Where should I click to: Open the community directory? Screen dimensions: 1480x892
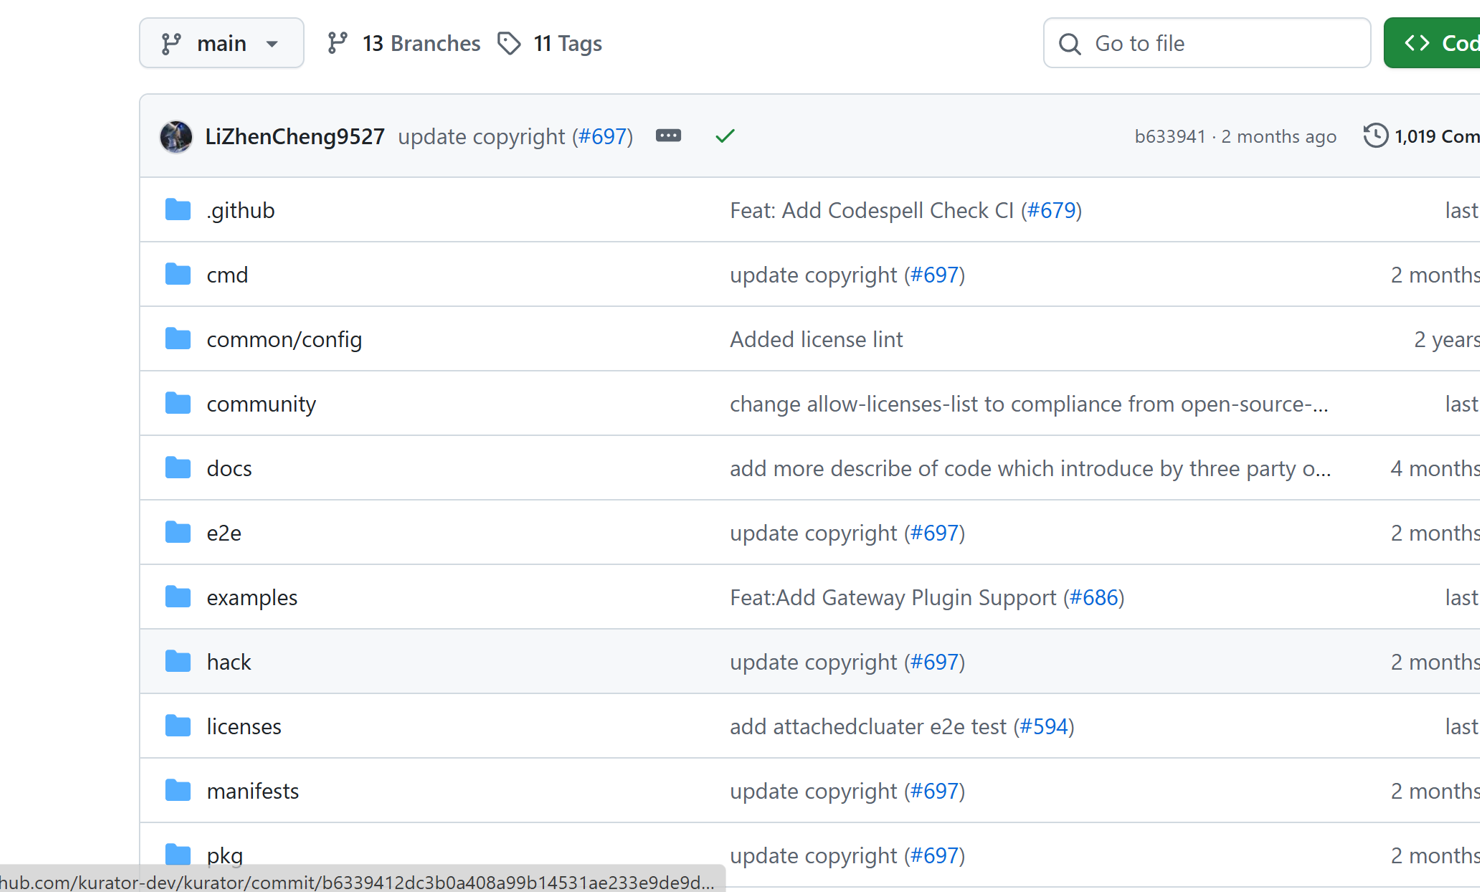261,404
